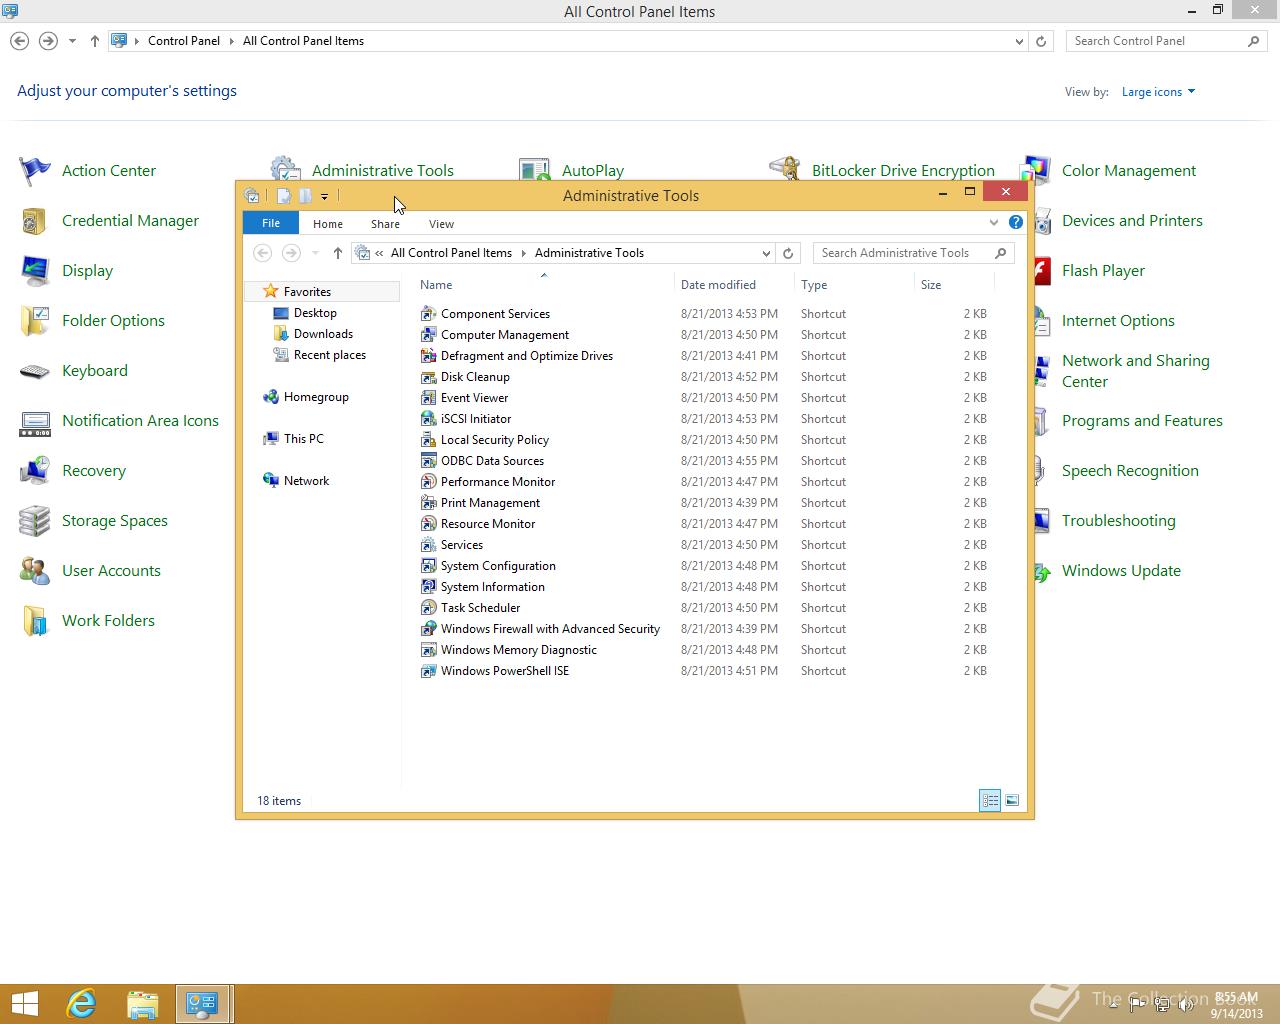Click the Windows Start button
The height and width of the screenshot is (1024, 1280).
tap(24, 1004)
